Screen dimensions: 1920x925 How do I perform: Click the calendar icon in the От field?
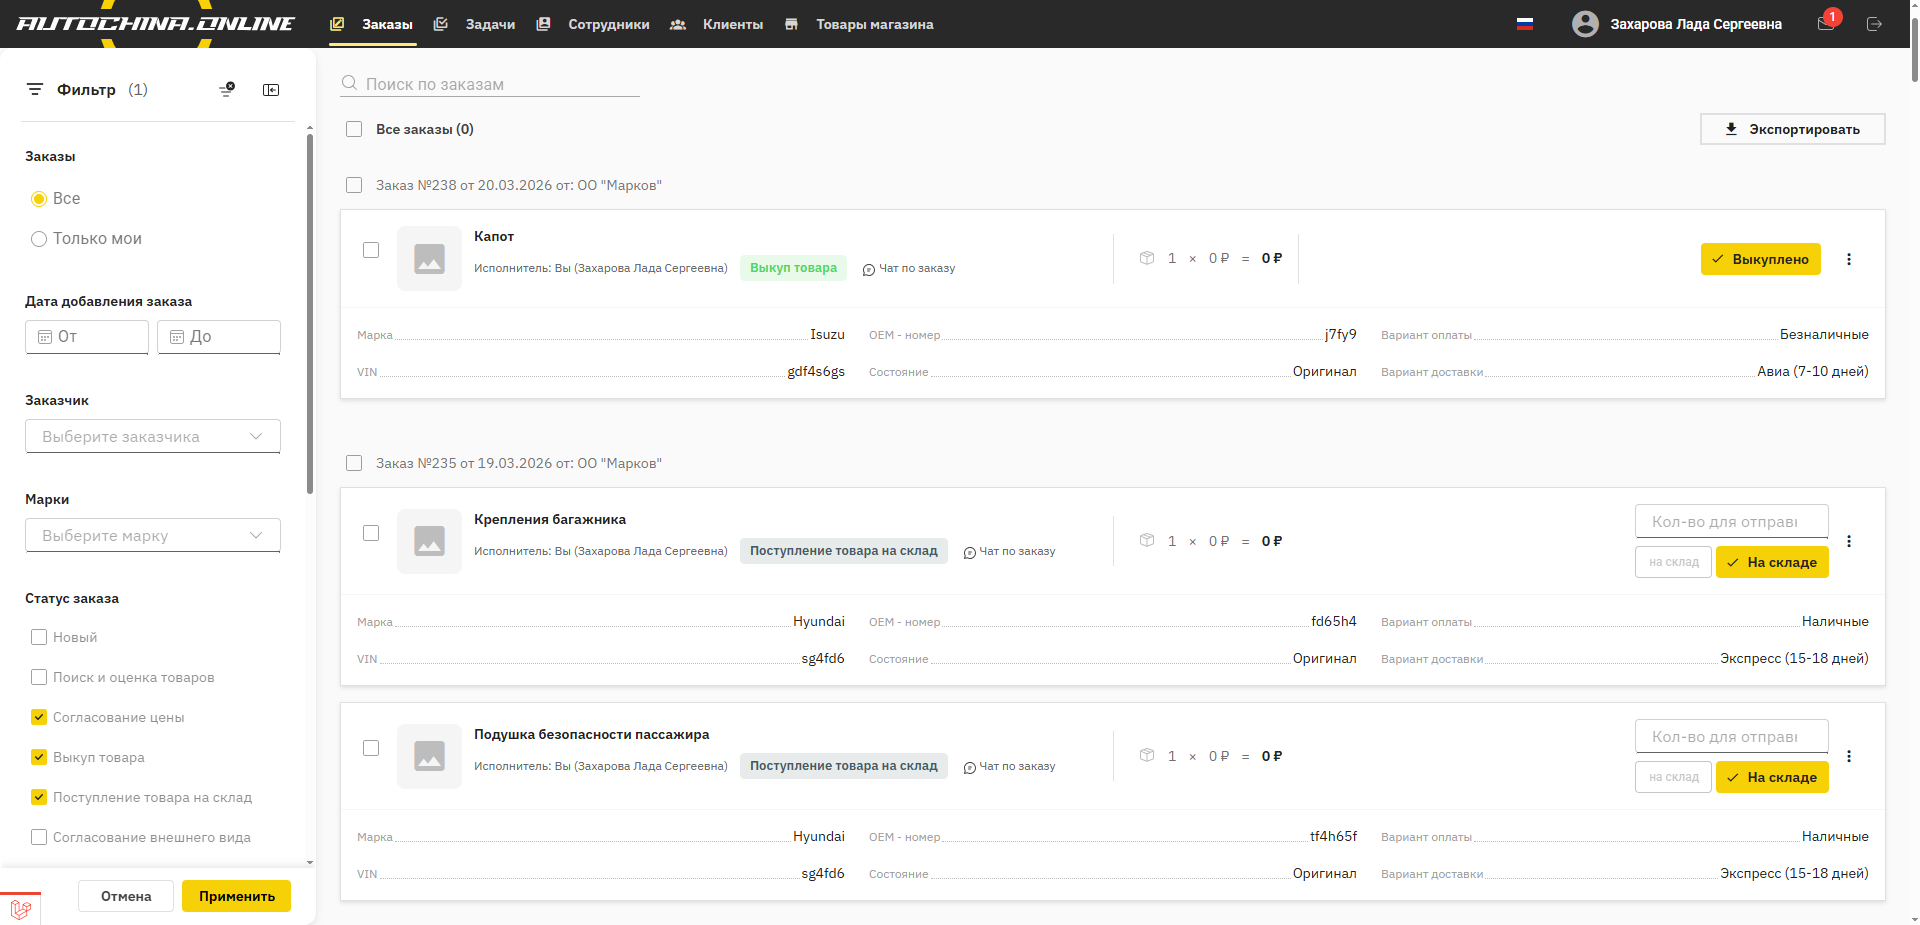[45, 337]
